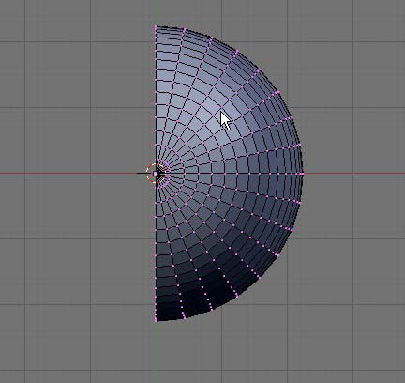The width and height of the screenshot is (405, 383).
Task: Select the topmost vertex of the straight edge
Action: 156,26
